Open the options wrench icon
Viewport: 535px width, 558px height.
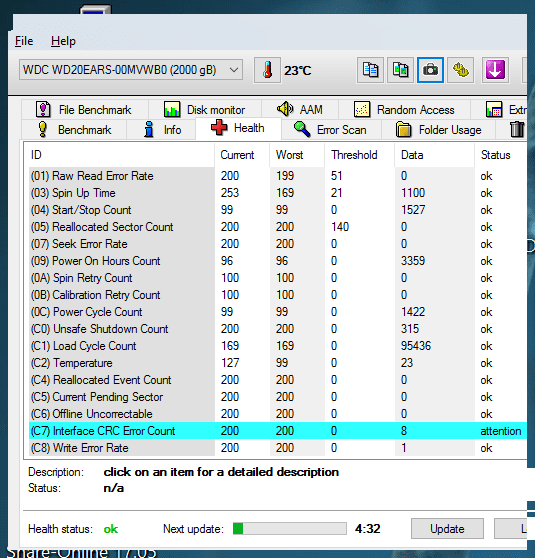461,70
